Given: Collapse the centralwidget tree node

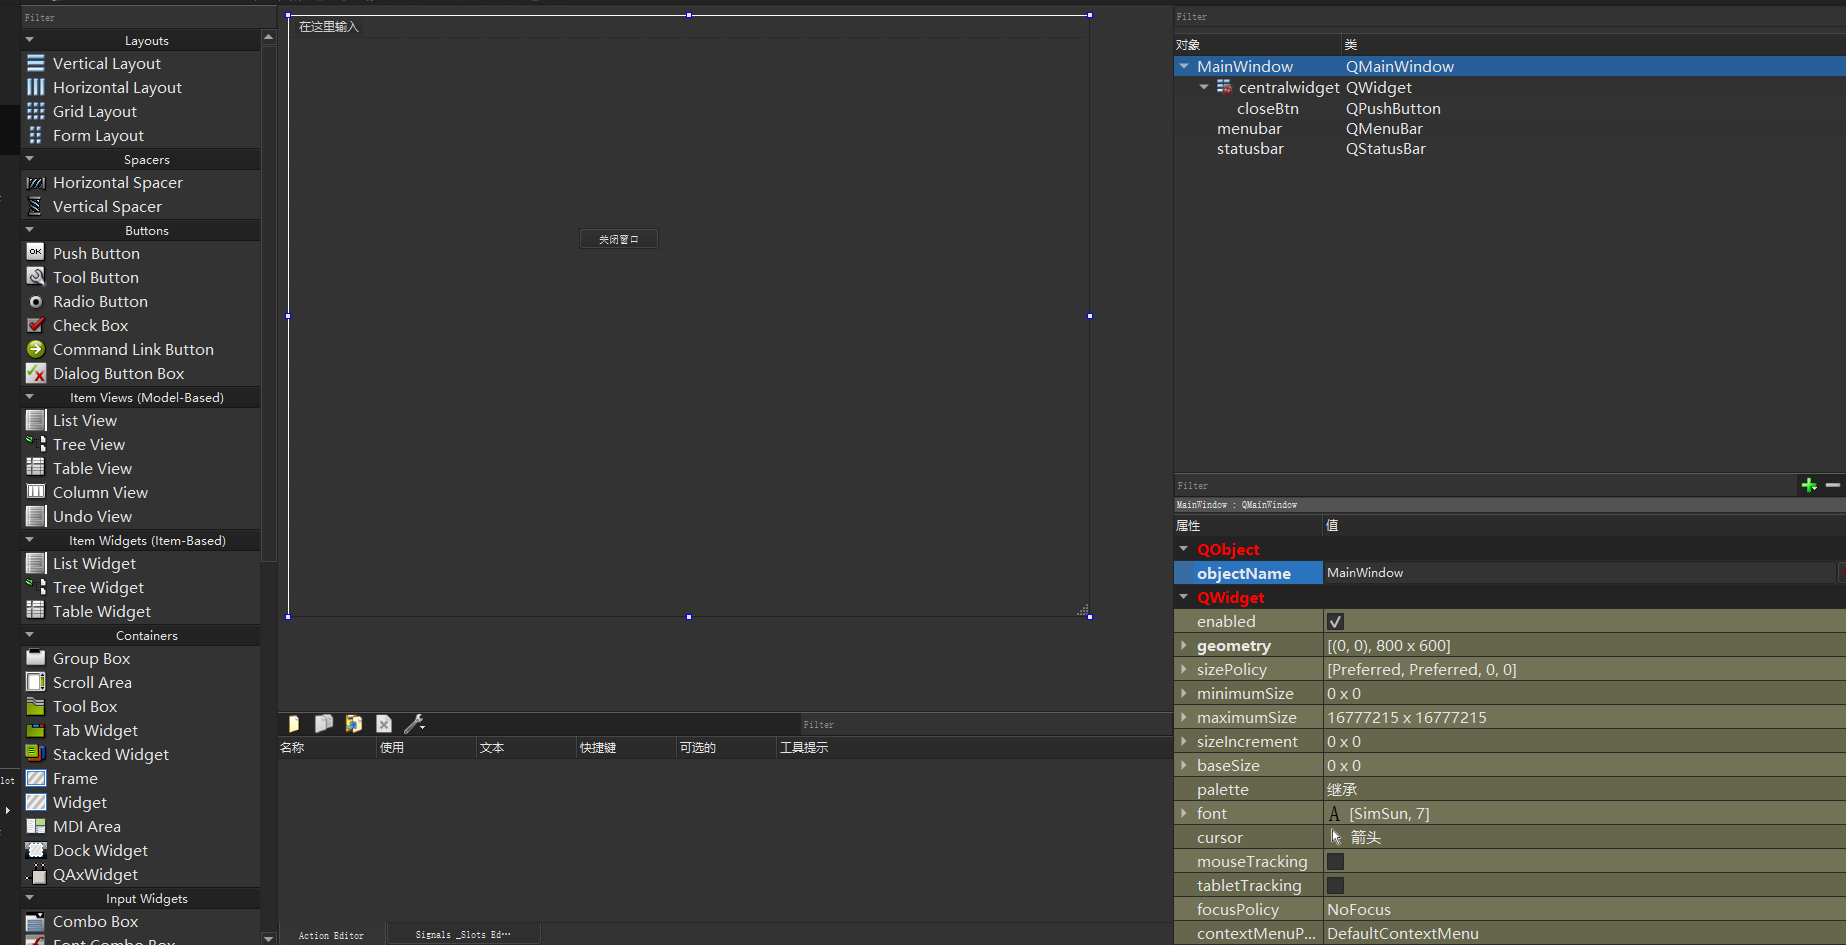Looking at the screenshot, I should click(x=1204, y=88).
